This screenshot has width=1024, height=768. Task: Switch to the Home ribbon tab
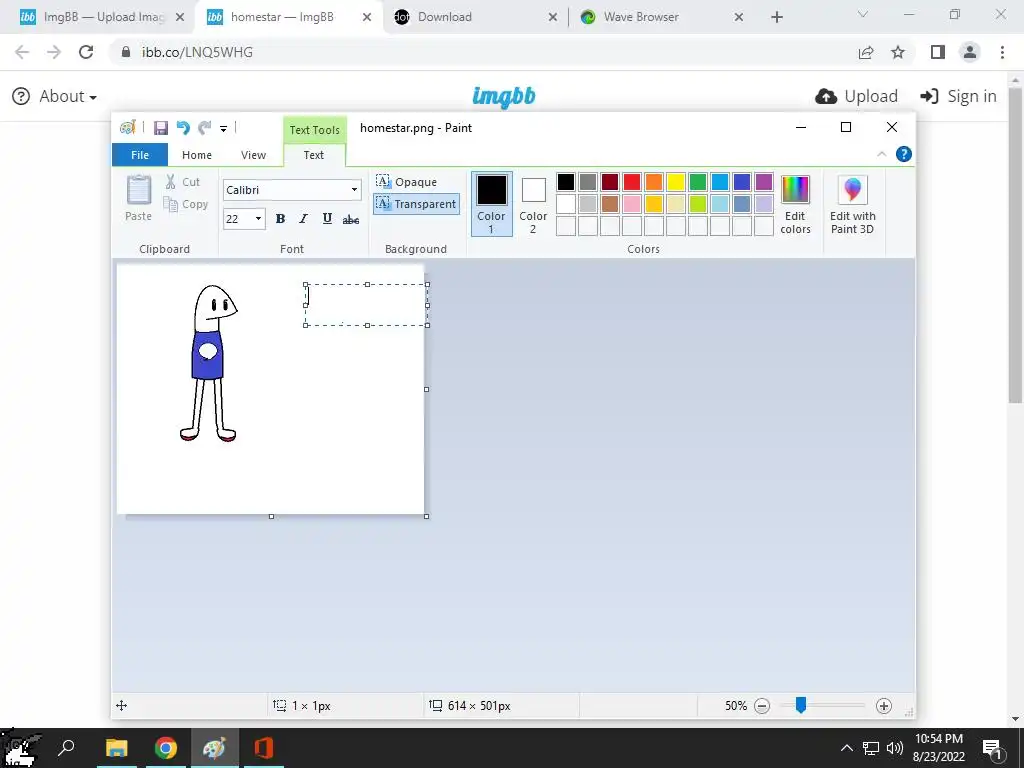click(x=197, y=155)
